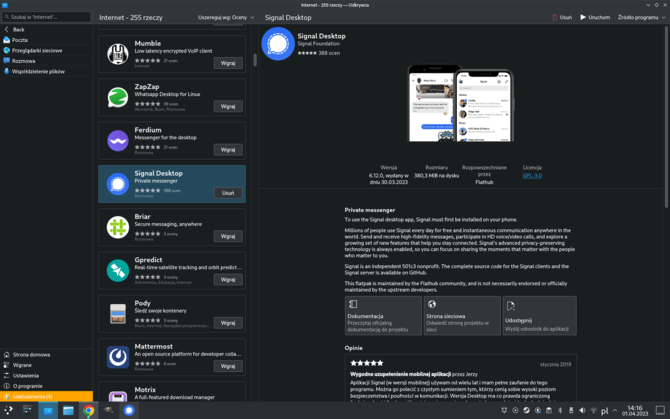Open the Źródło programu dropdown
670x419 pixels.
pyautogui.click(x=641, y=18)
